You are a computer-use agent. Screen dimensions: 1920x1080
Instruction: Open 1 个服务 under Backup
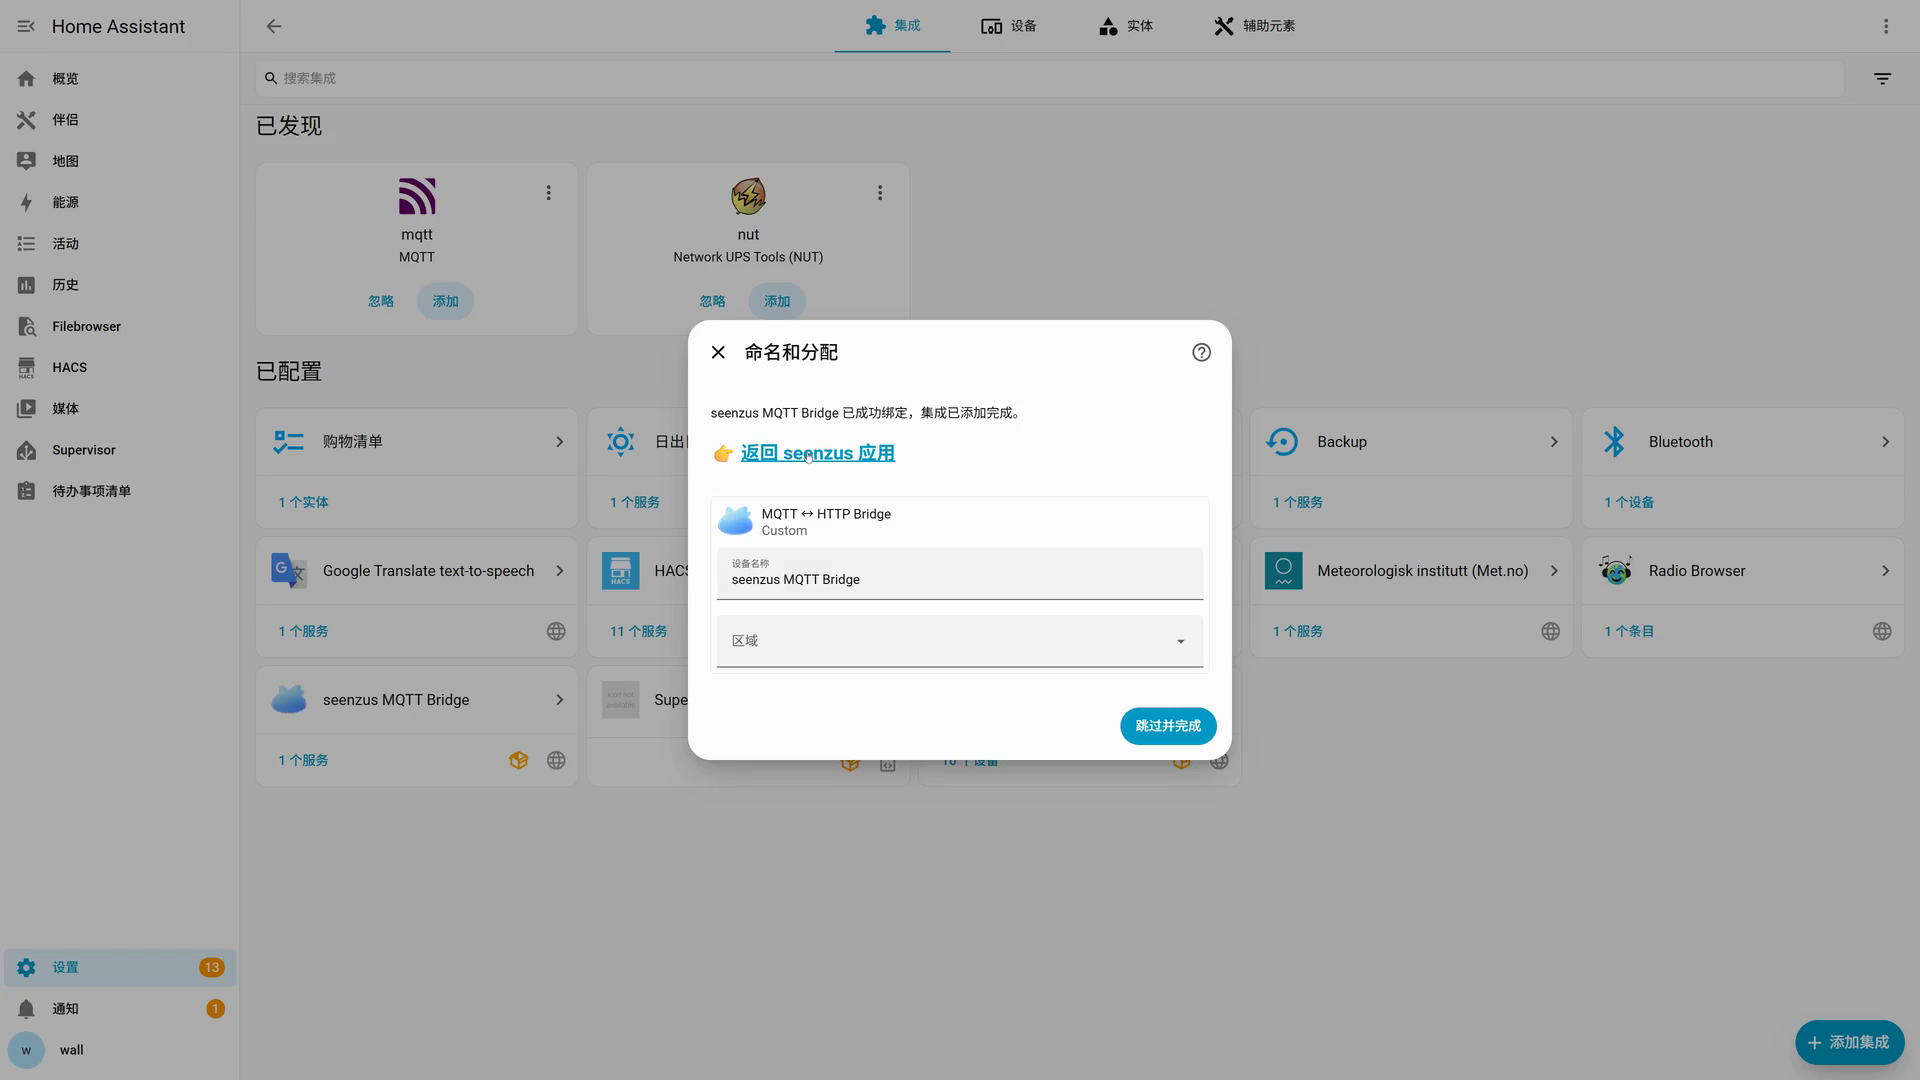(x=1298, y=502)
